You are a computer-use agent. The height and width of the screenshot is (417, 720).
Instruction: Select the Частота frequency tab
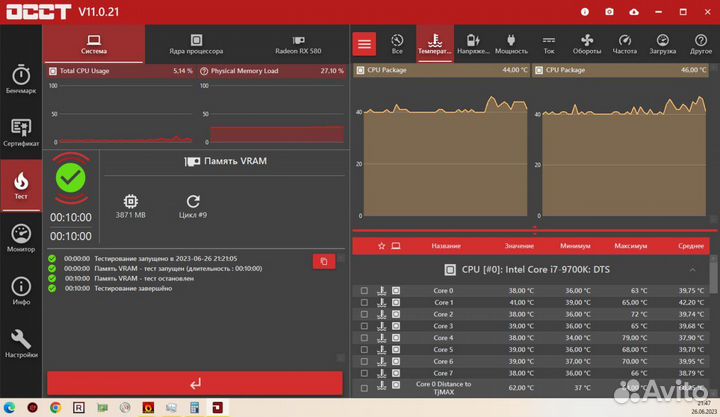(x=625, y=44)
